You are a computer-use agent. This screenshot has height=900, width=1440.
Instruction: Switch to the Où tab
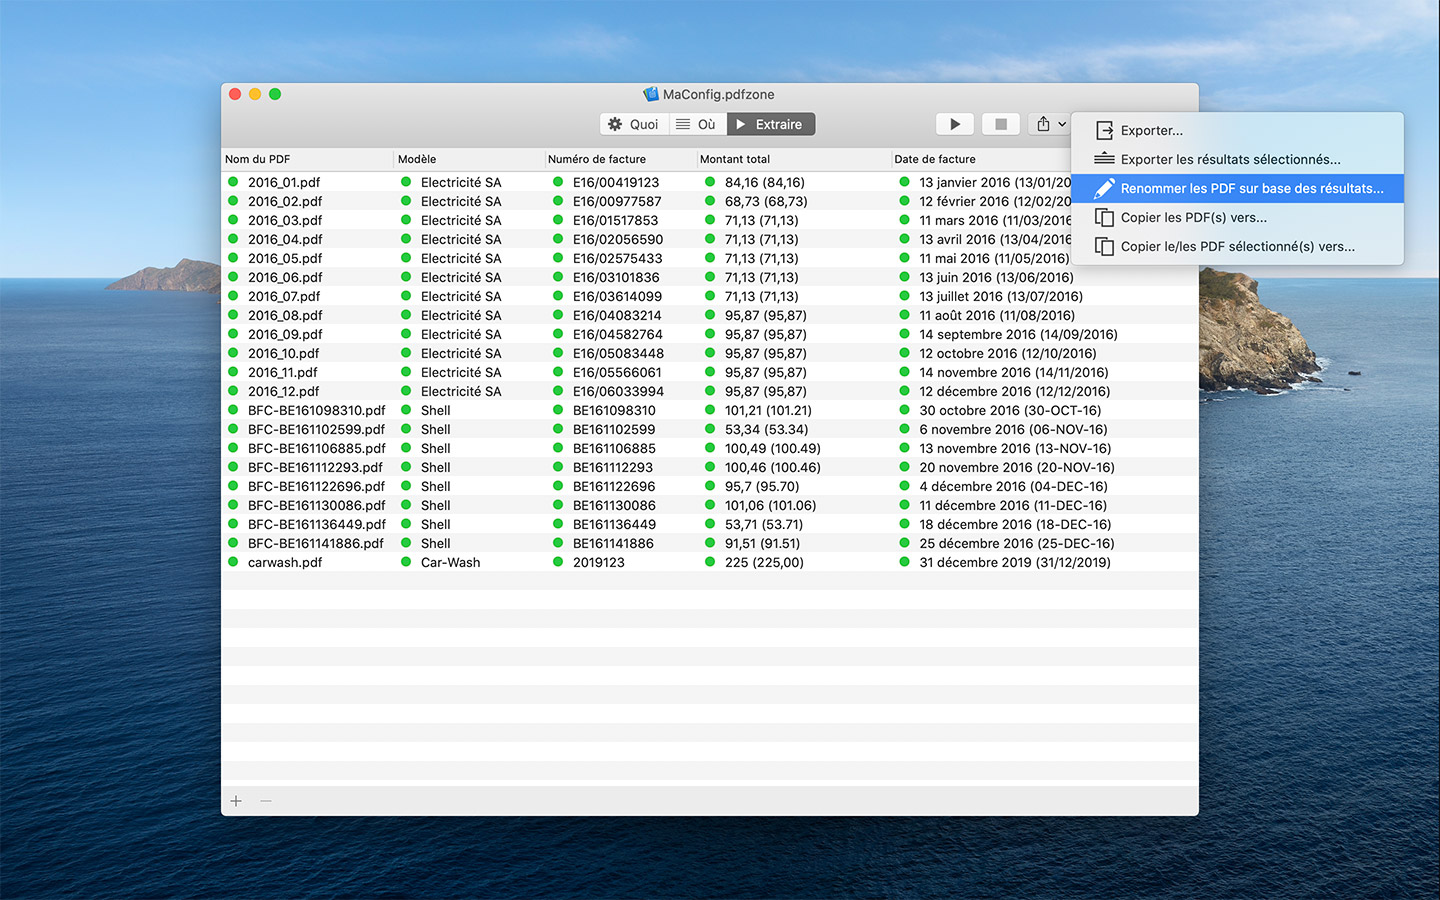[696, 124]
